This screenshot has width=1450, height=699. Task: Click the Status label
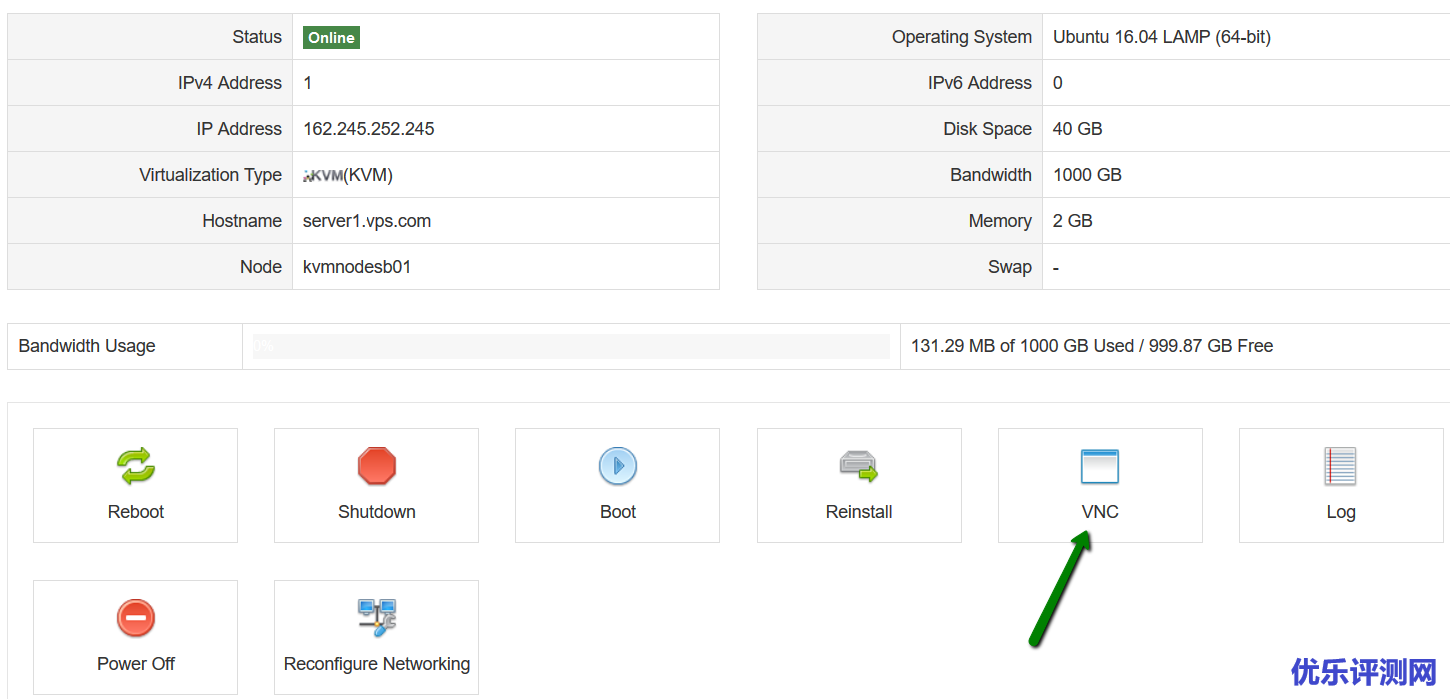point(257,37)
